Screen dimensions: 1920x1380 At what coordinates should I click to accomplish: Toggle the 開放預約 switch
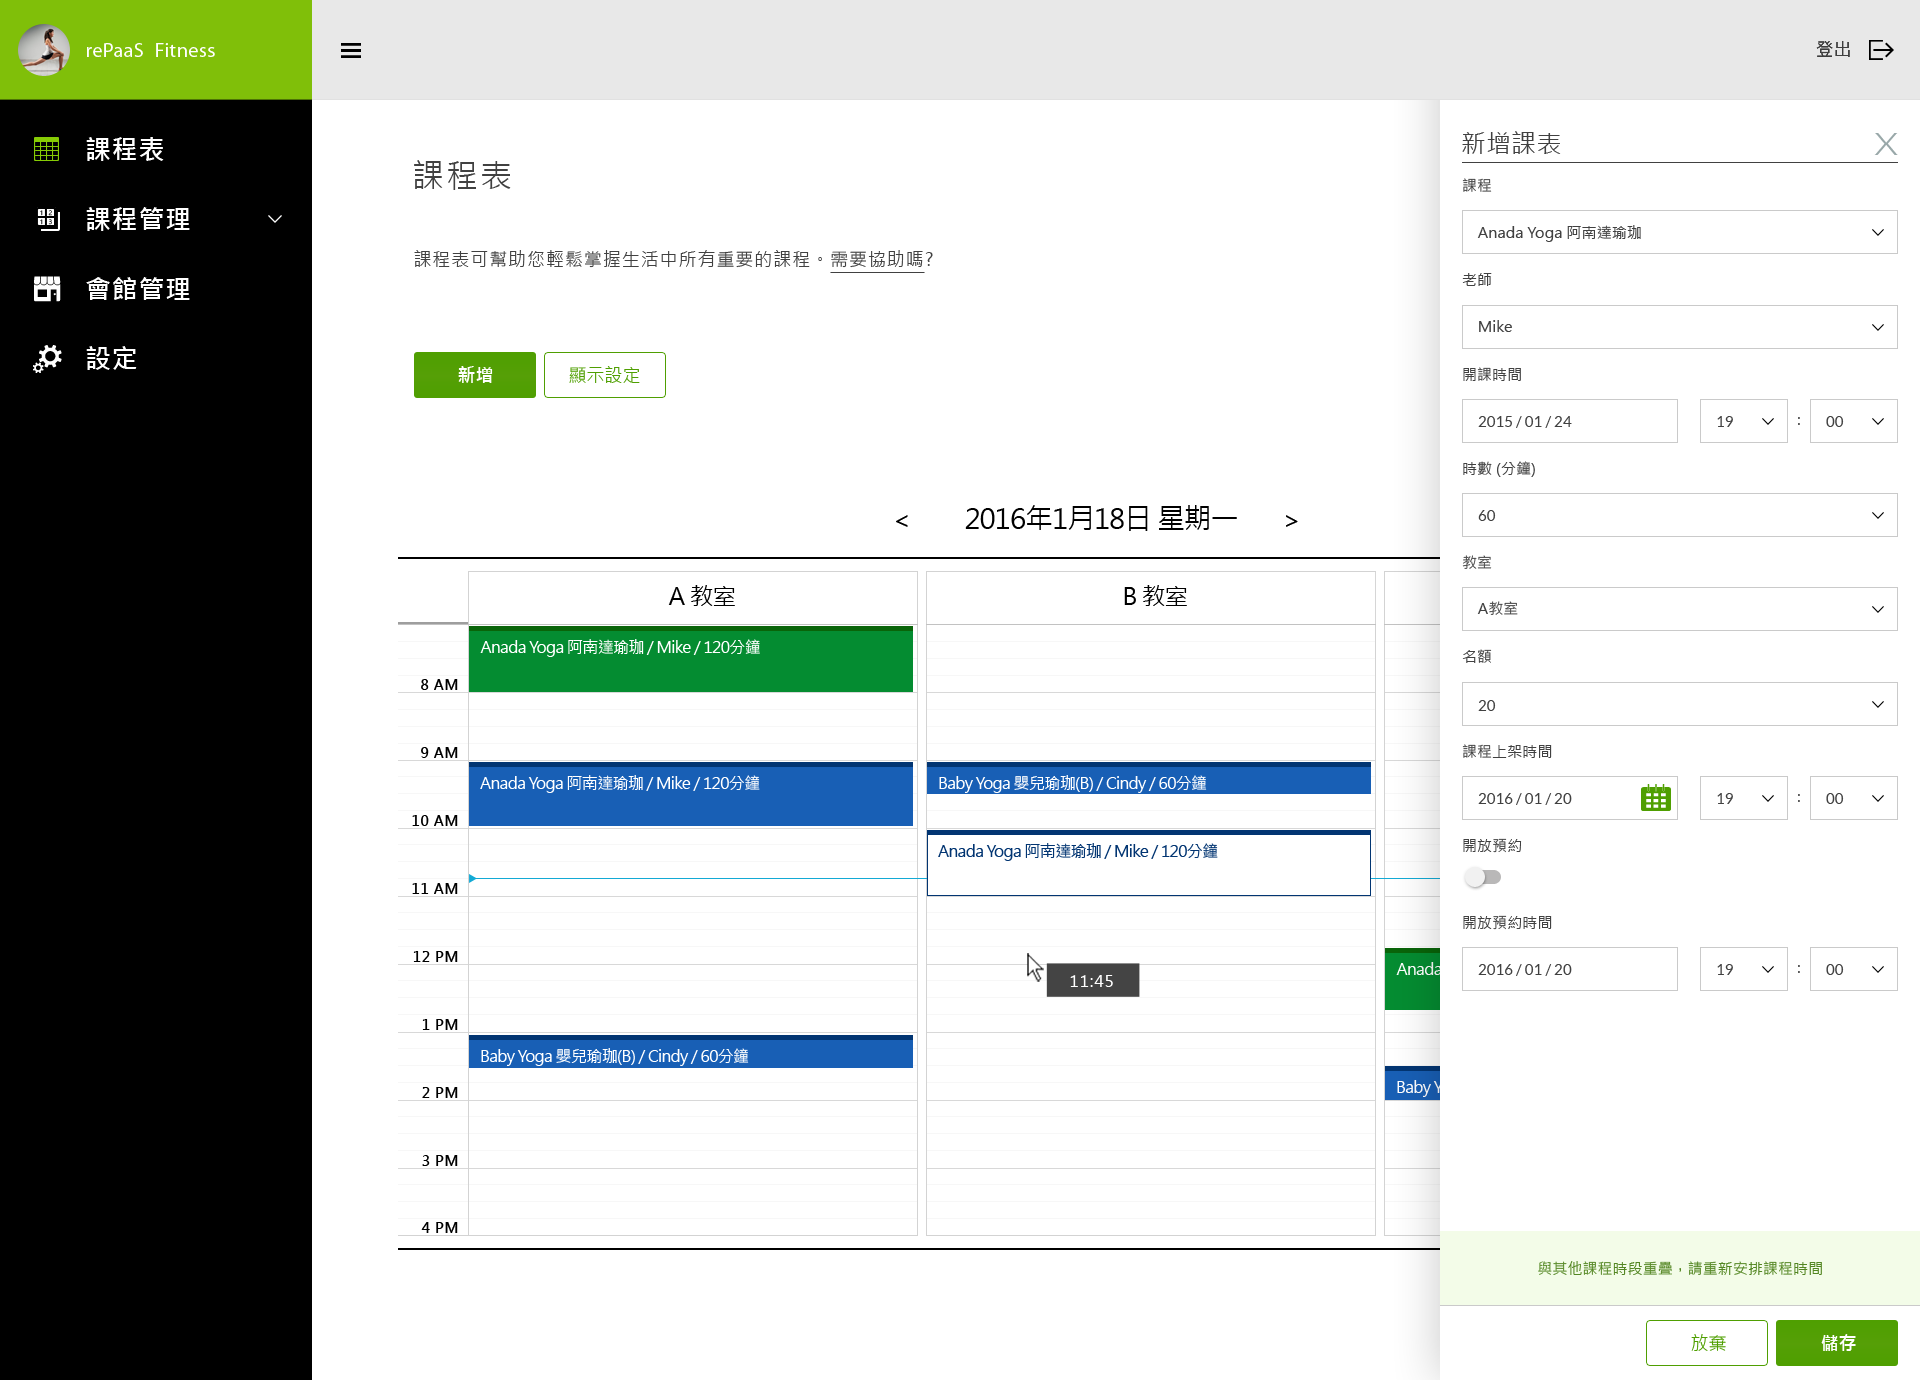[1482, 877]
